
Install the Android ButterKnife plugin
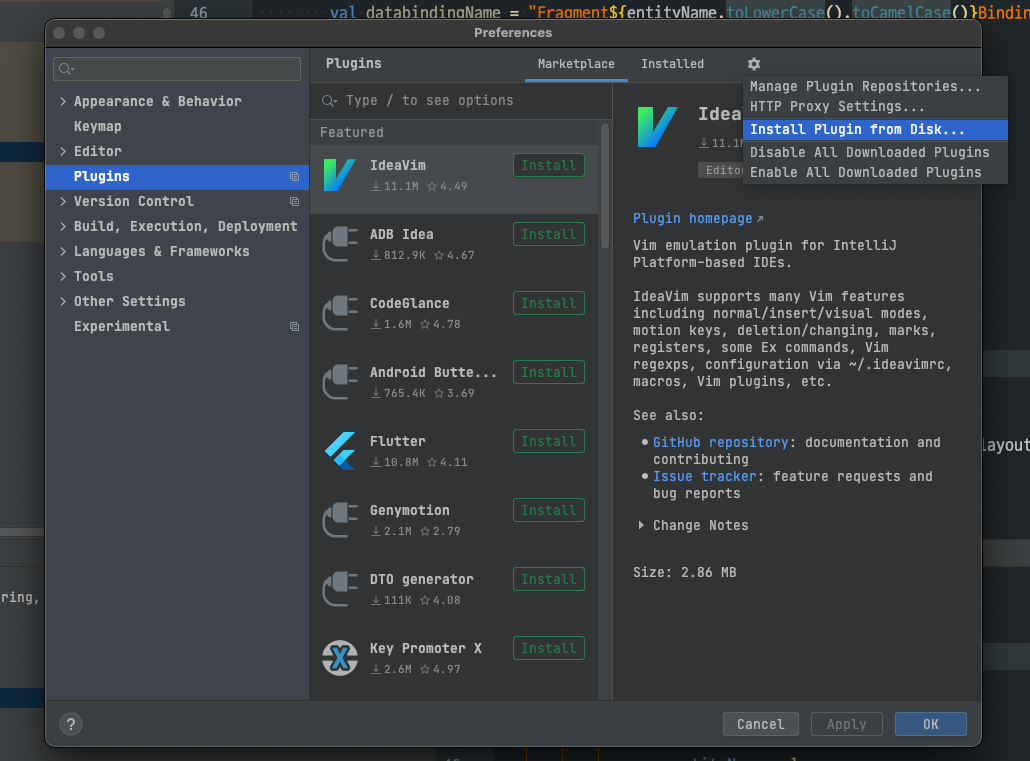point(549,373)
